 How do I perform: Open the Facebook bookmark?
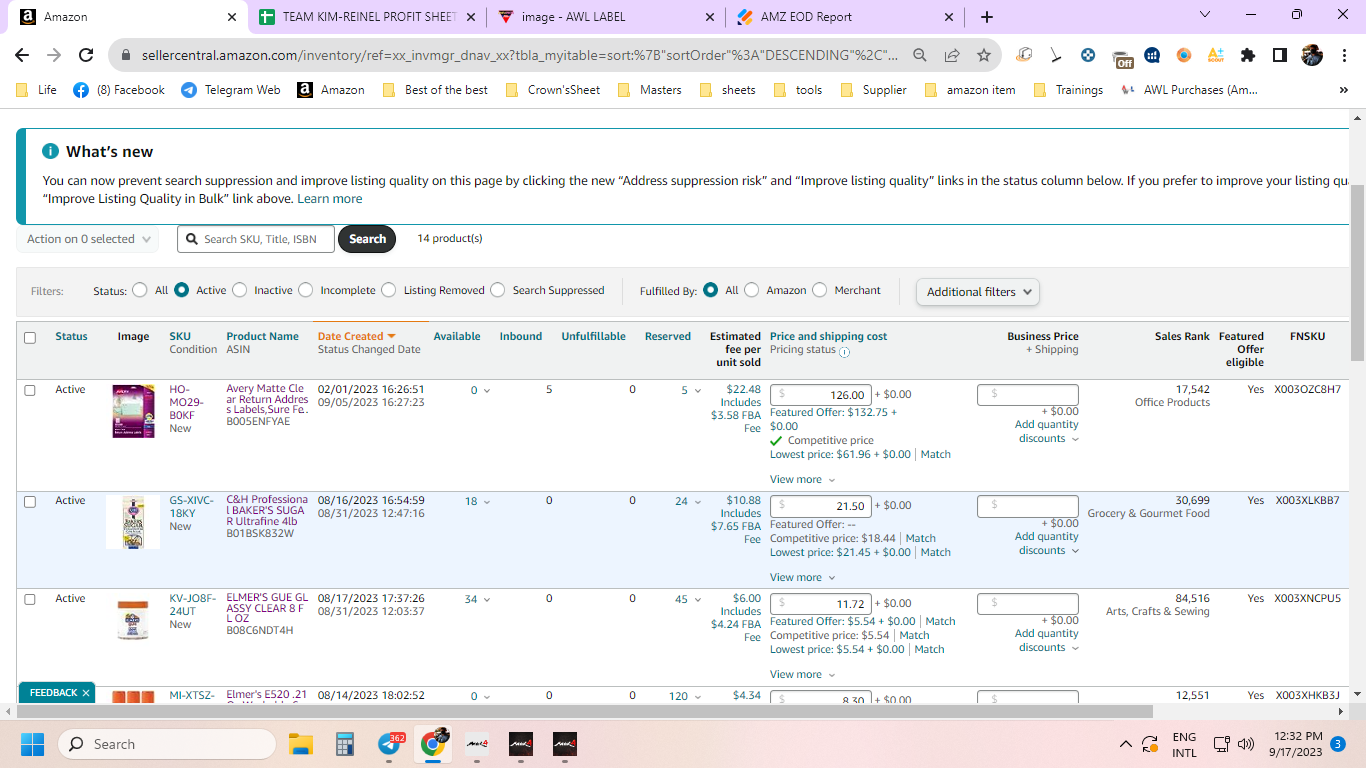point(119,90)
